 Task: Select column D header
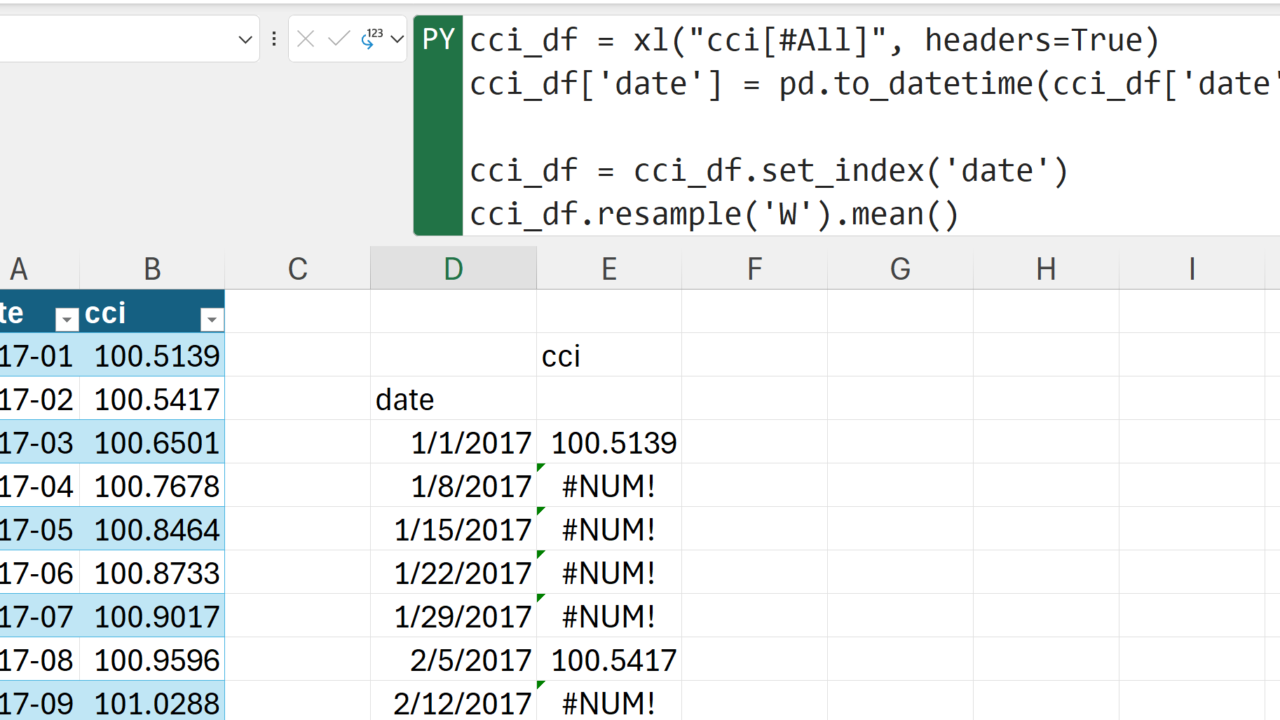point(453,268)
